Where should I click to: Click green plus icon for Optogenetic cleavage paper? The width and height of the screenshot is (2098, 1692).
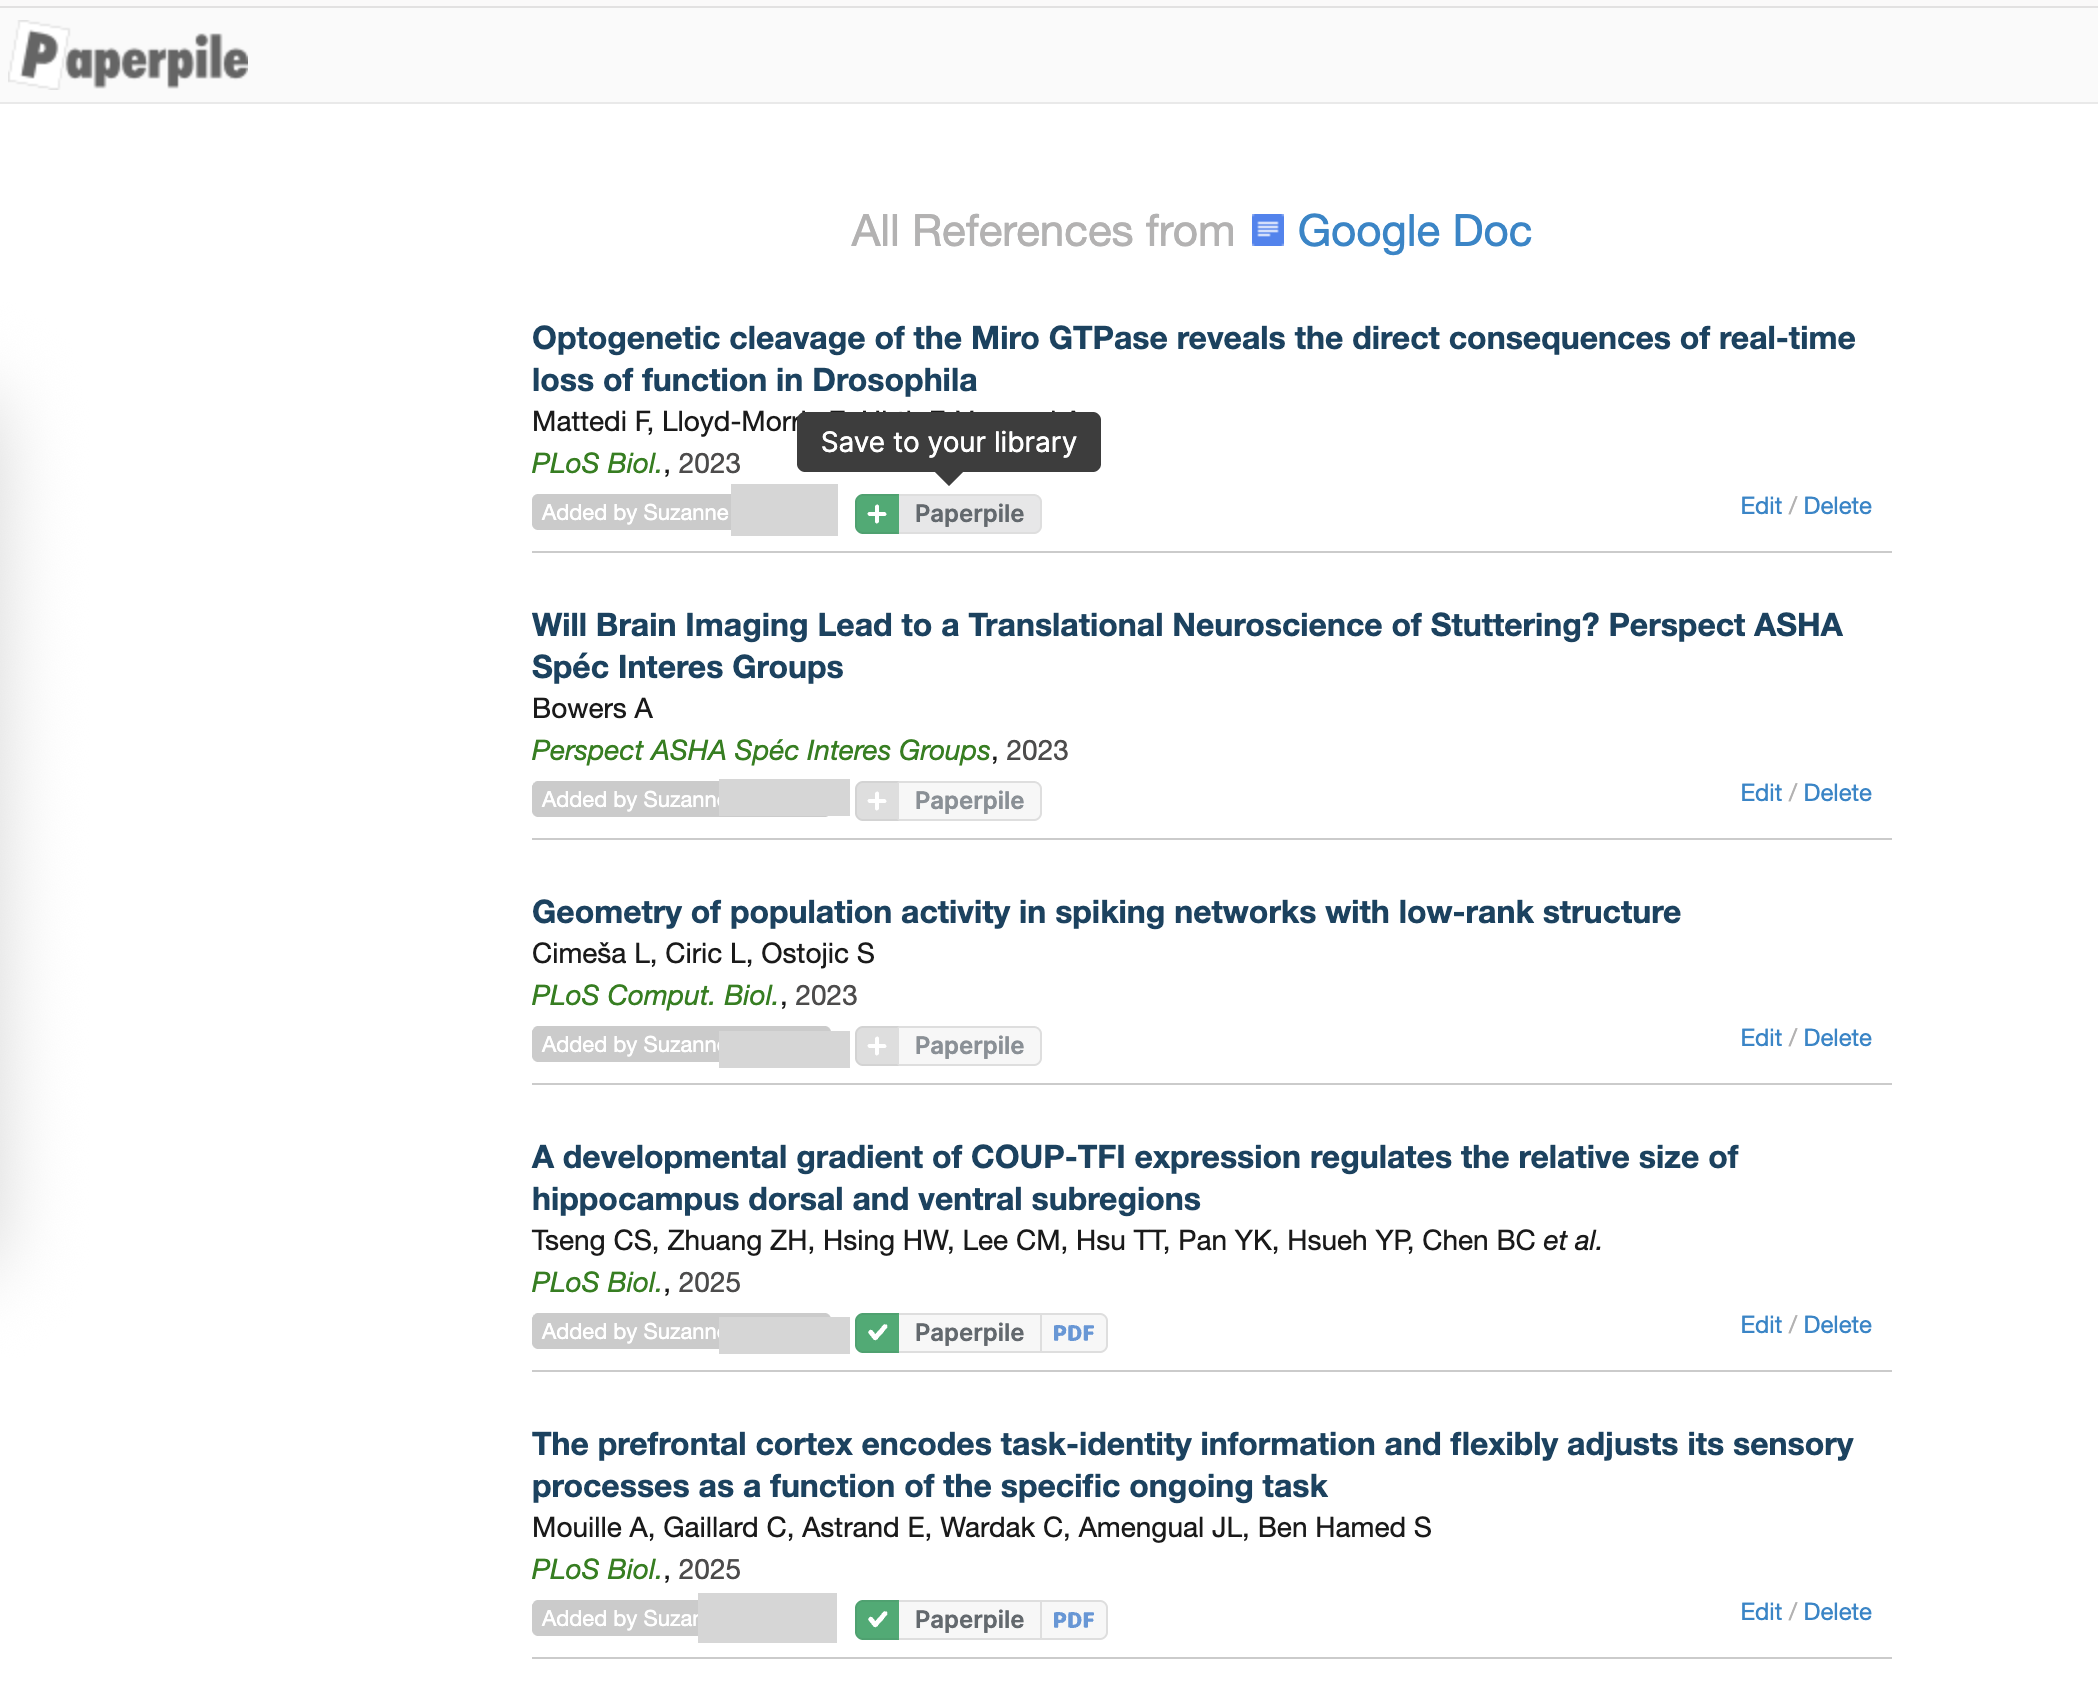[877, 514]
